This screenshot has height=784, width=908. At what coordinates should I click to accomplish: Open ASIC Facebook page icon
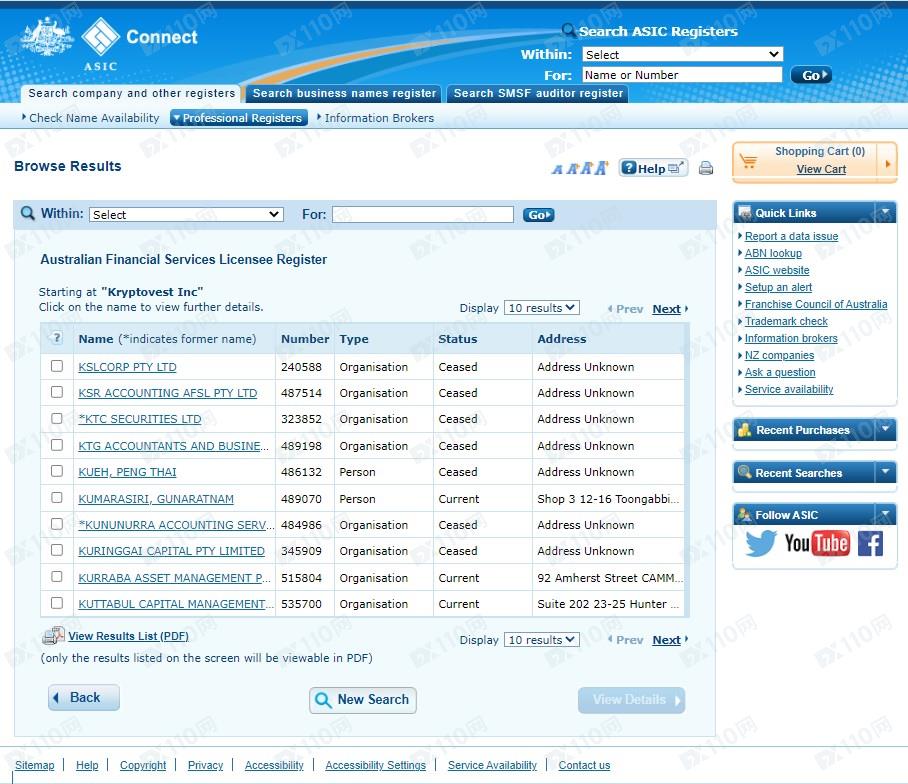click(870, 543)
